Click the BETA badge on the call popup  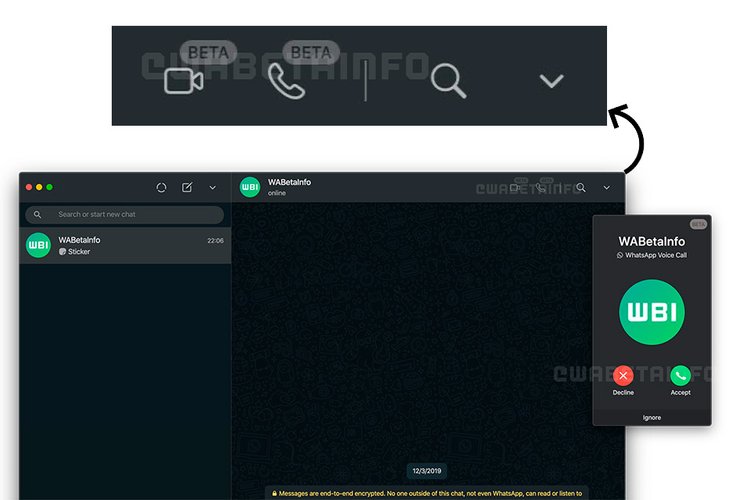tap(698, 224)
